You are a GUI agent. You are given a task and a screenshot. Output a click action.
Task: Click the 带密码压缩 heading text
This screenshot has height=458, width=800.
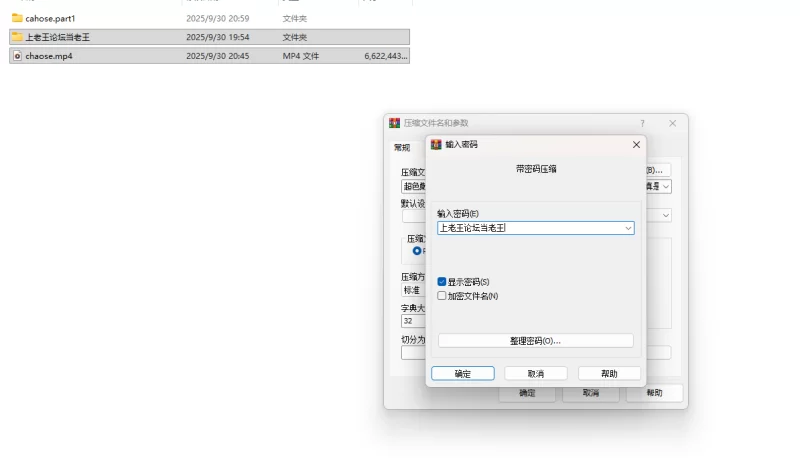(536, 169)
